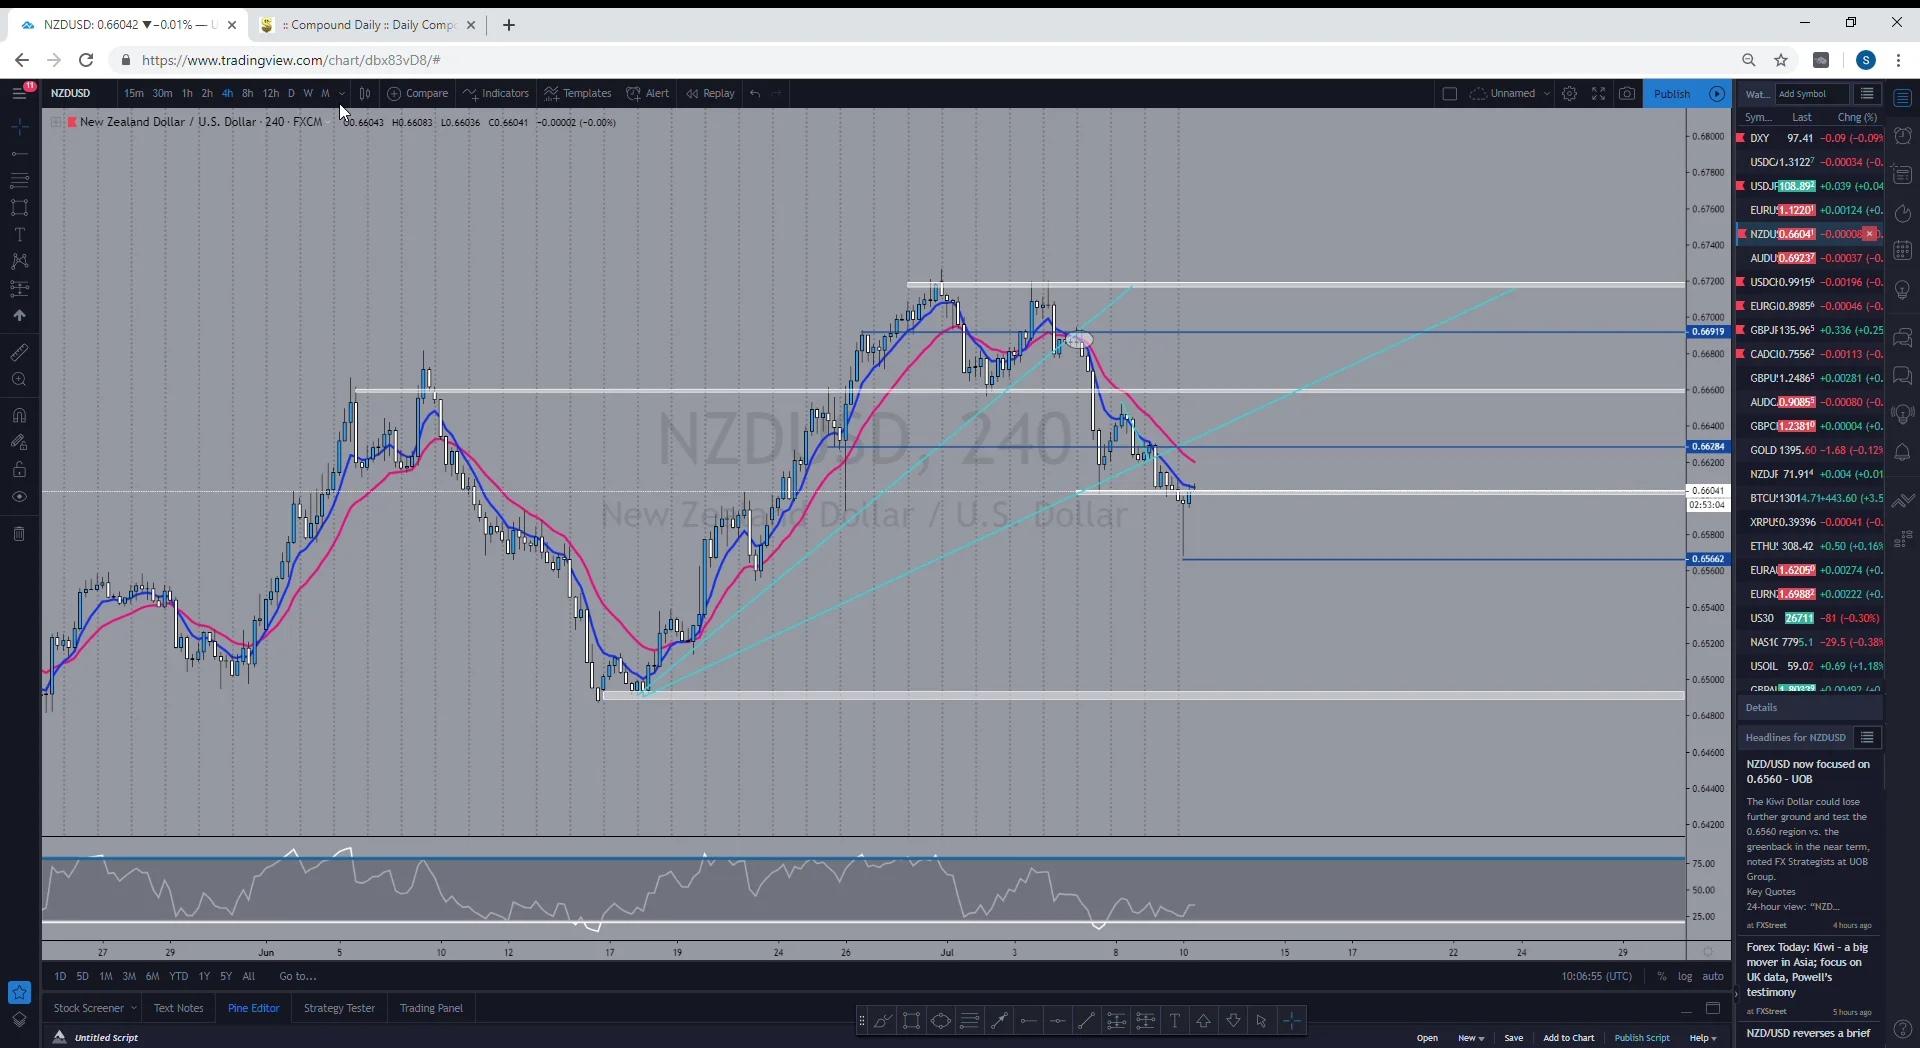This screenshot has width=1920, height=1048.
Task: Click the Publish button
Action: point(1672,94)
